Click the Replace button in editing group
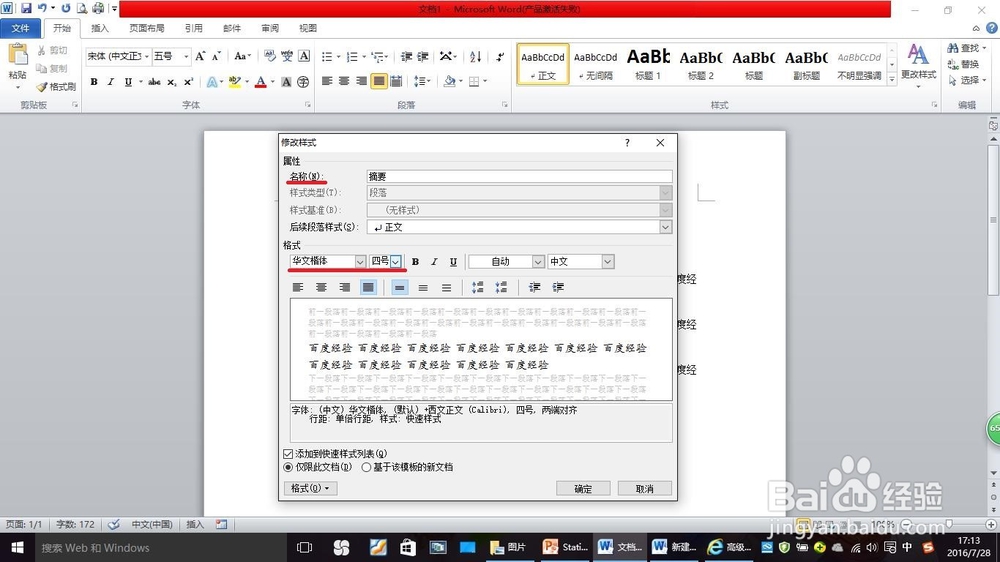 (964, 64)
